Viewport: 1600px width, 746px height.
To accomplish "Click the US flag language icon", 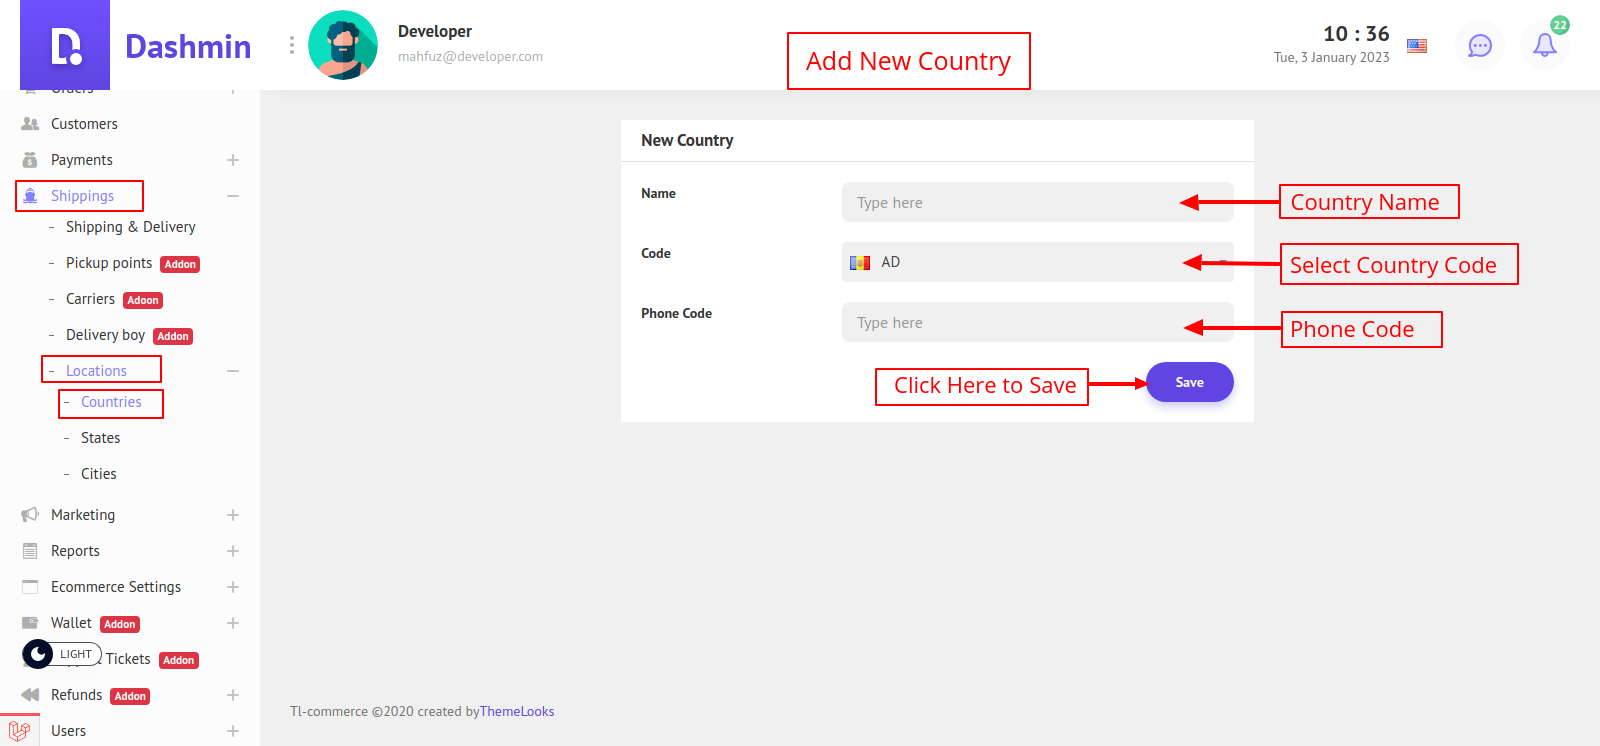I will point(1417,46).
